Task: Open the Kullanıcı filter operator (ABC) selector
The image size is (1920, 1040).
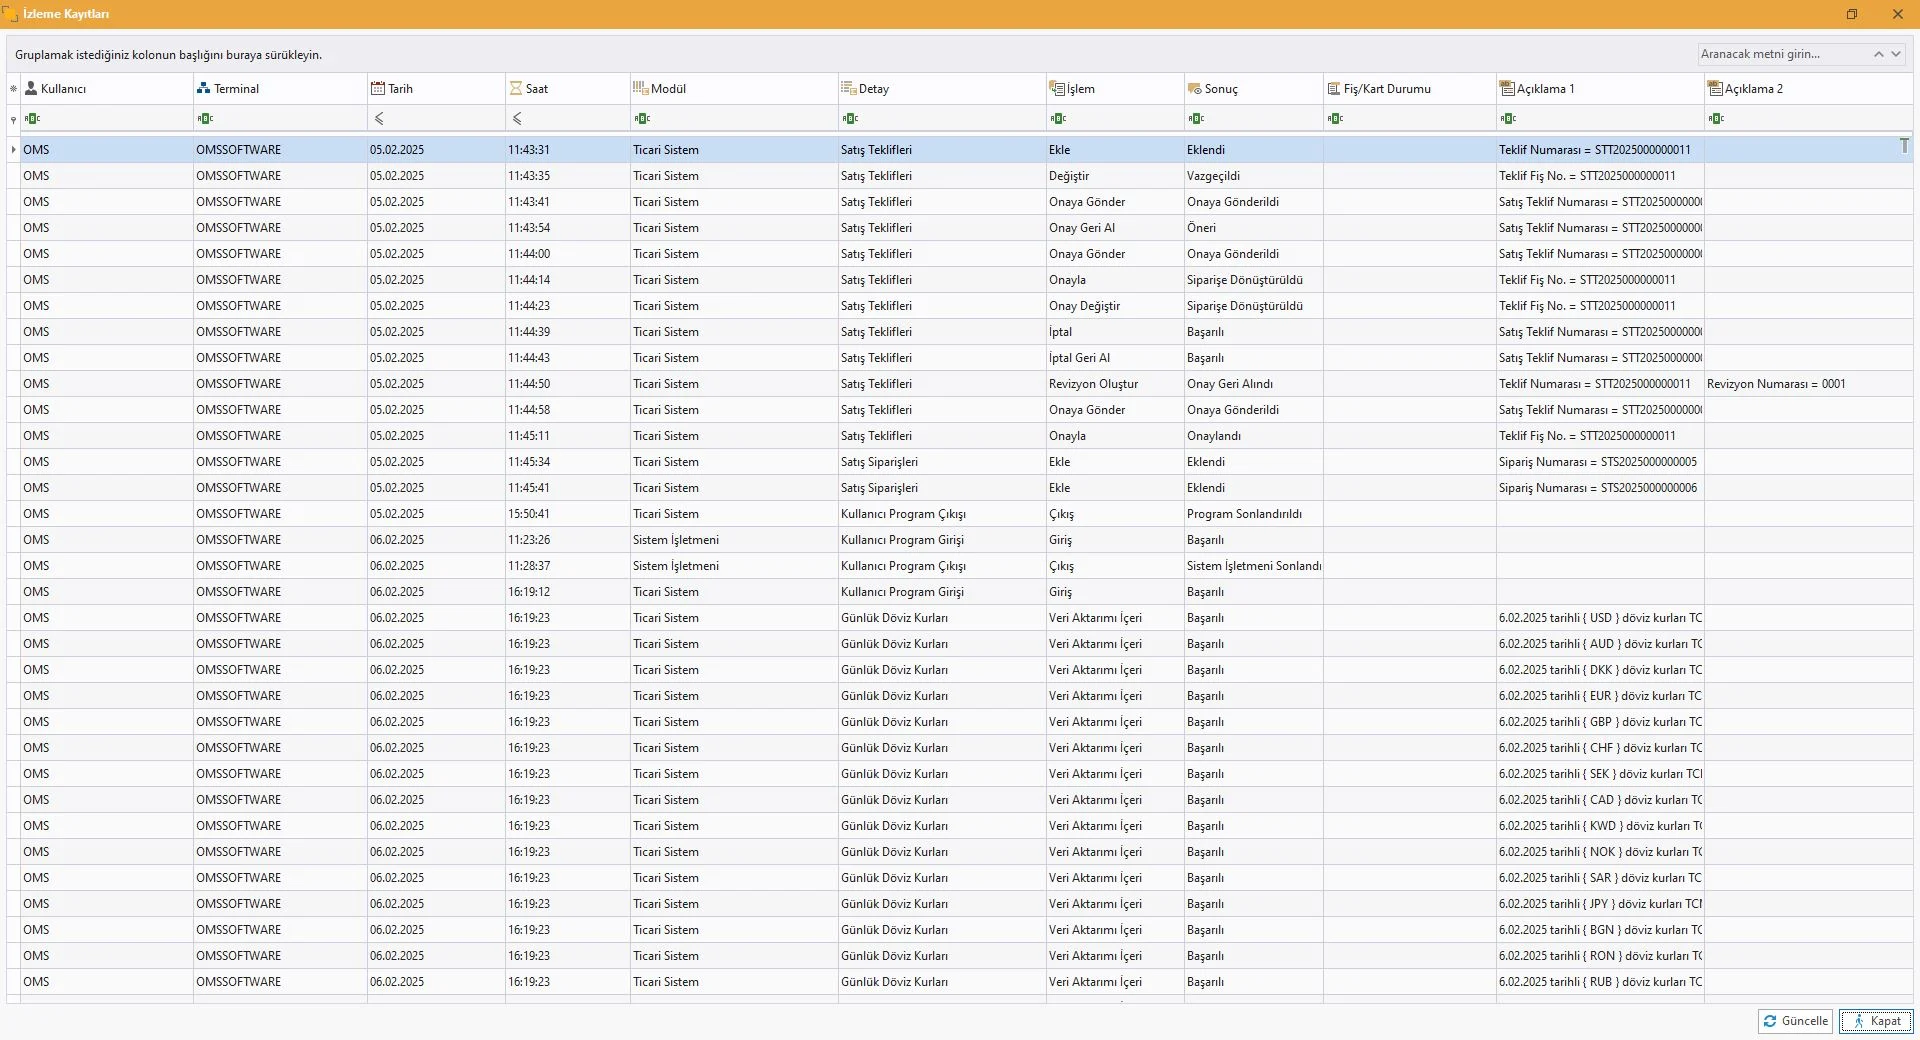Action: coord(33,118)
